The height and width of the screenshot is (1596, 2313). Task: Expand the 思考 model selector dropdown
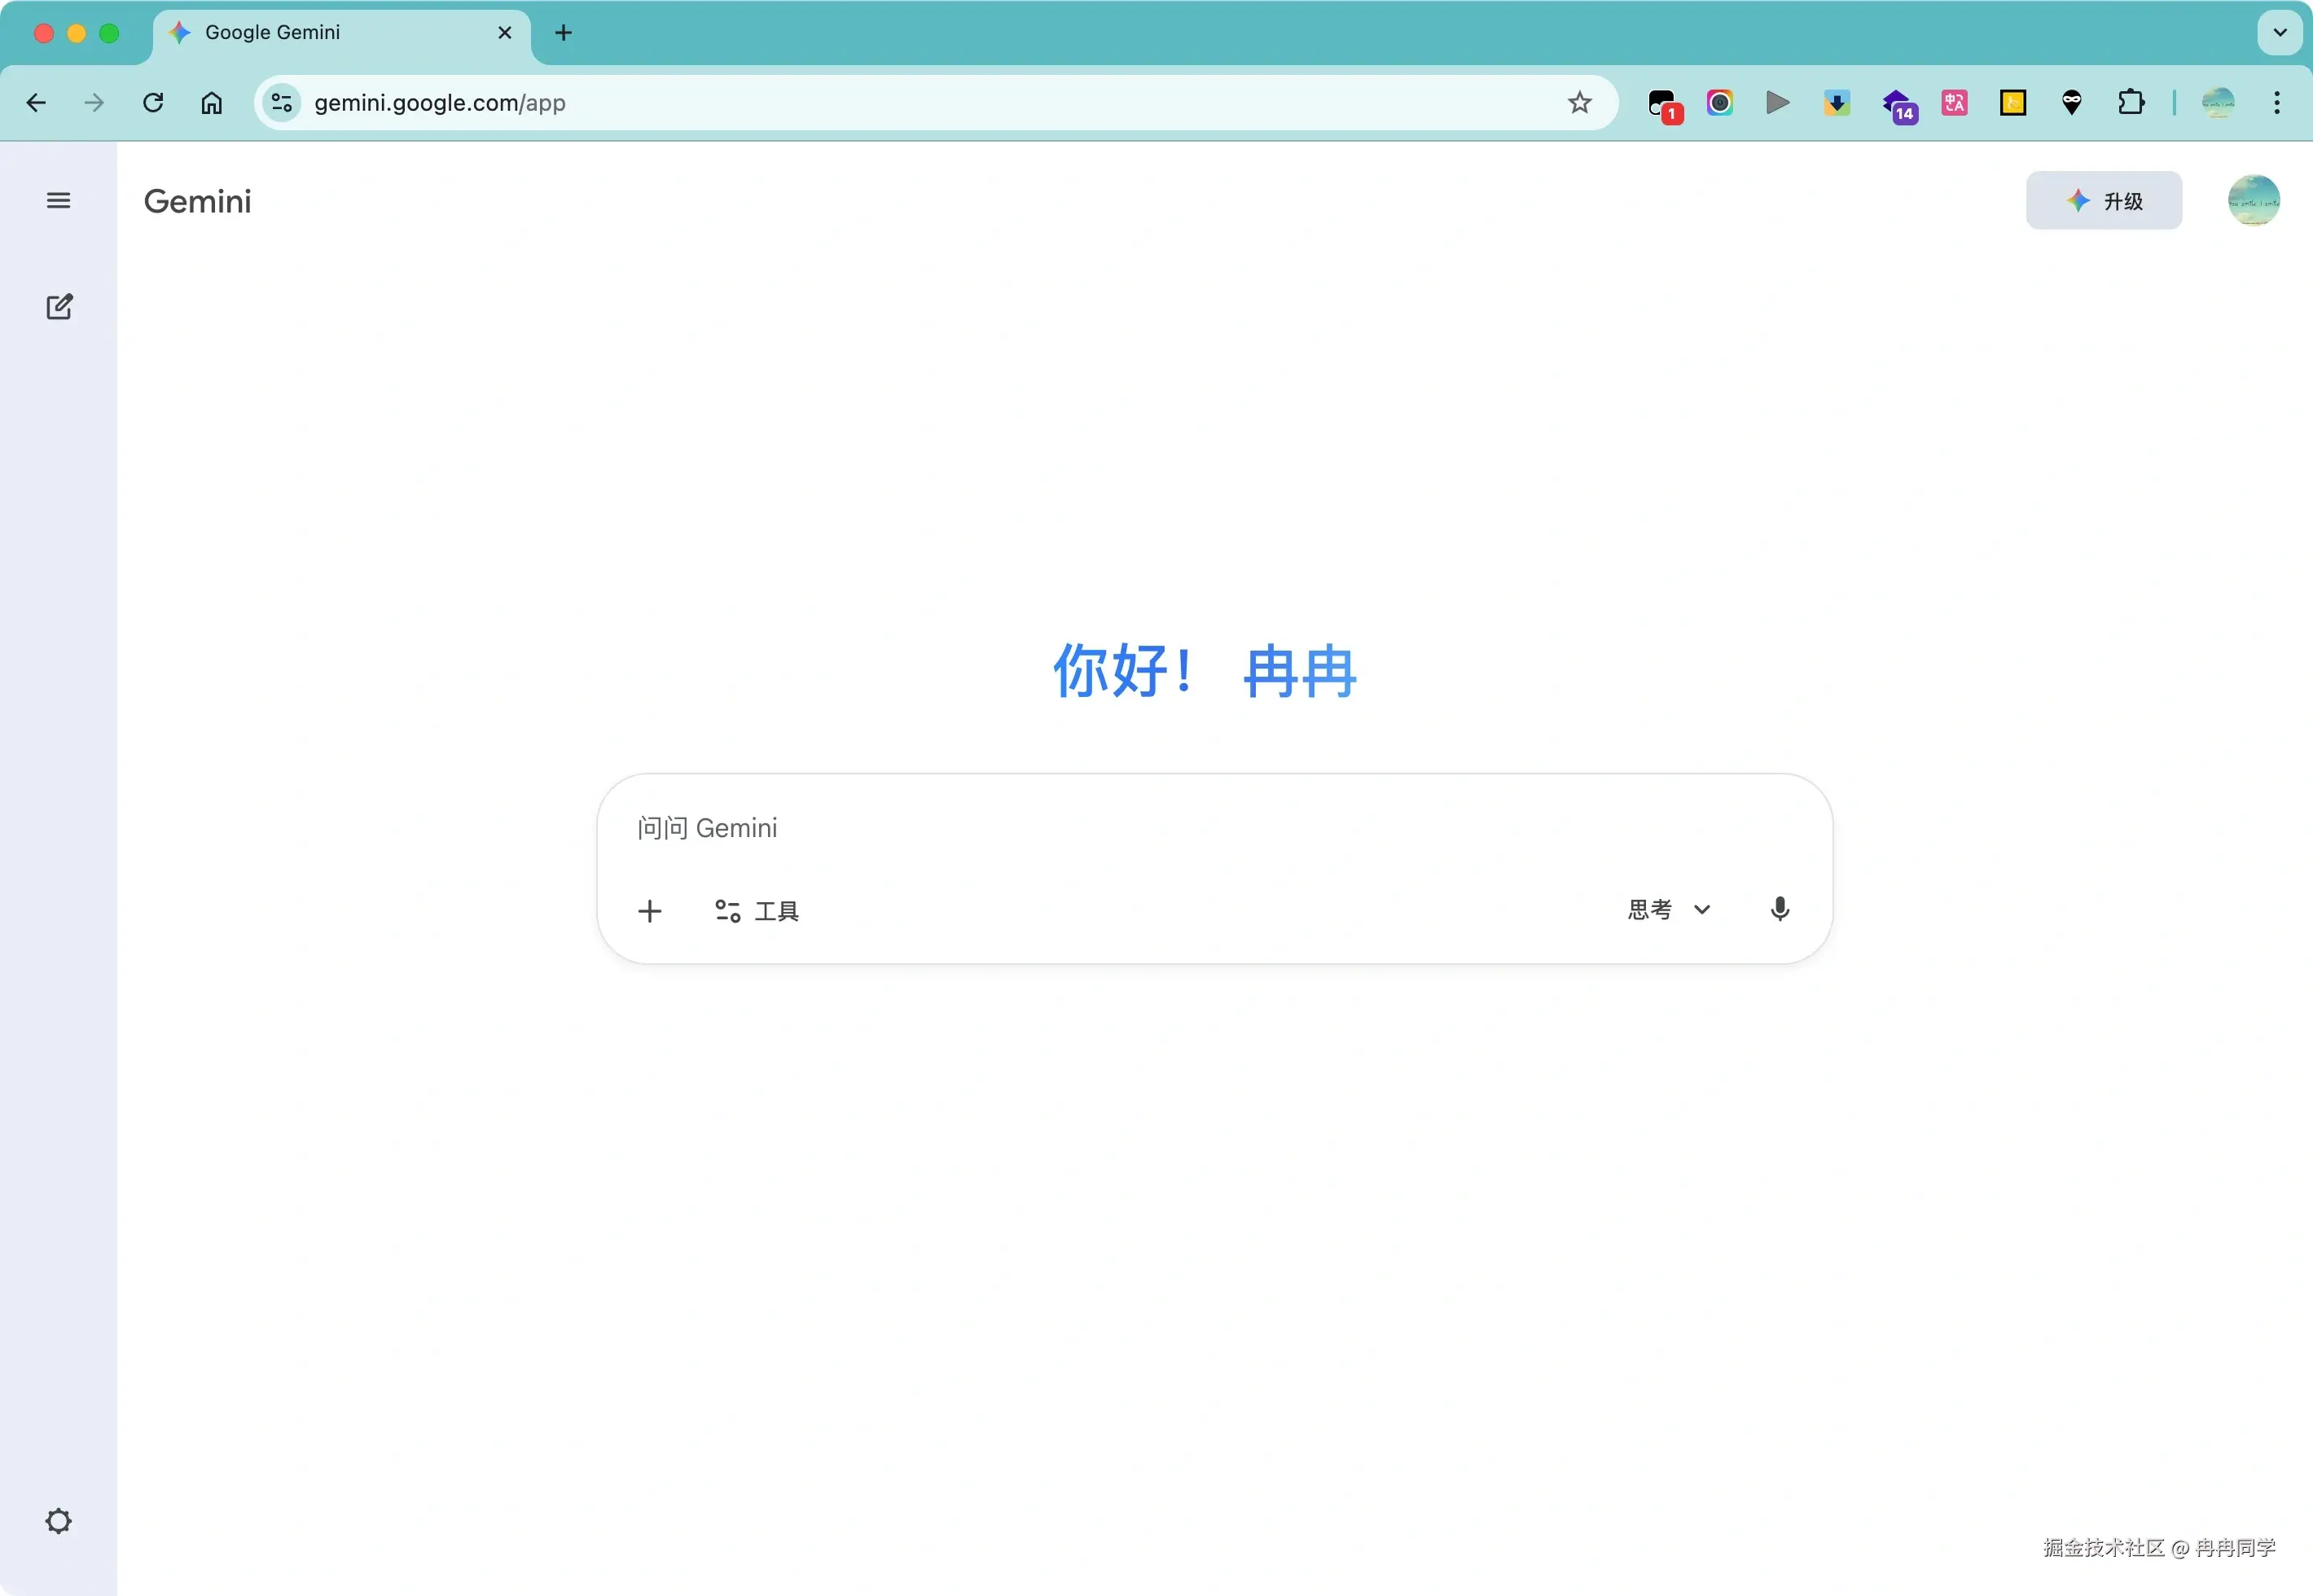[x=1669, y=910]
